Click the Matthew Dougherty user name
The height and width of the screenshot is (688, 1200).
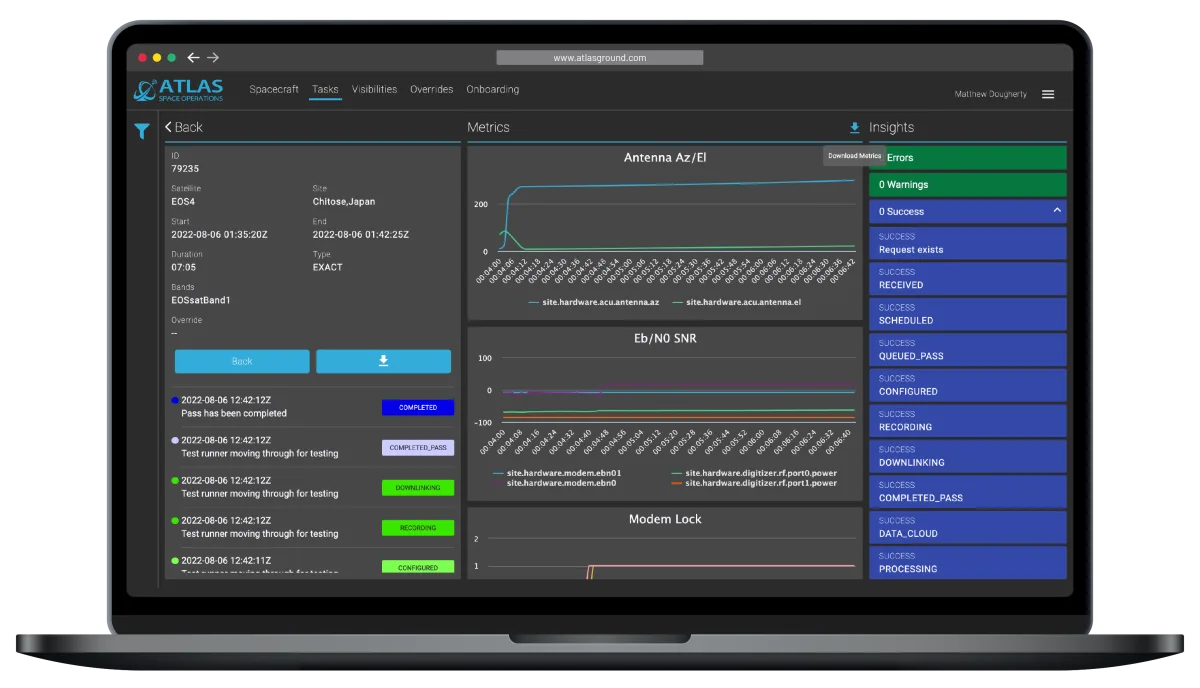(991, 94)
